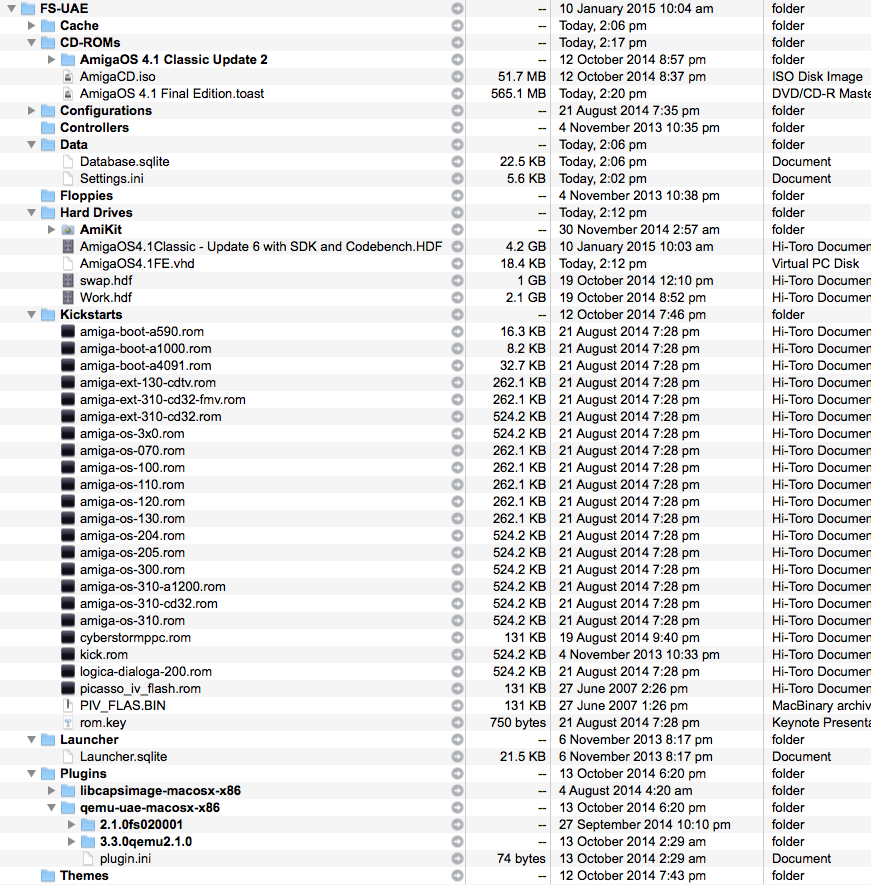Viewport: 871px width, 885px height.
Task: Click the AmigaOS4.1FE.vhd file icon
Action: [x=68, y=264]
